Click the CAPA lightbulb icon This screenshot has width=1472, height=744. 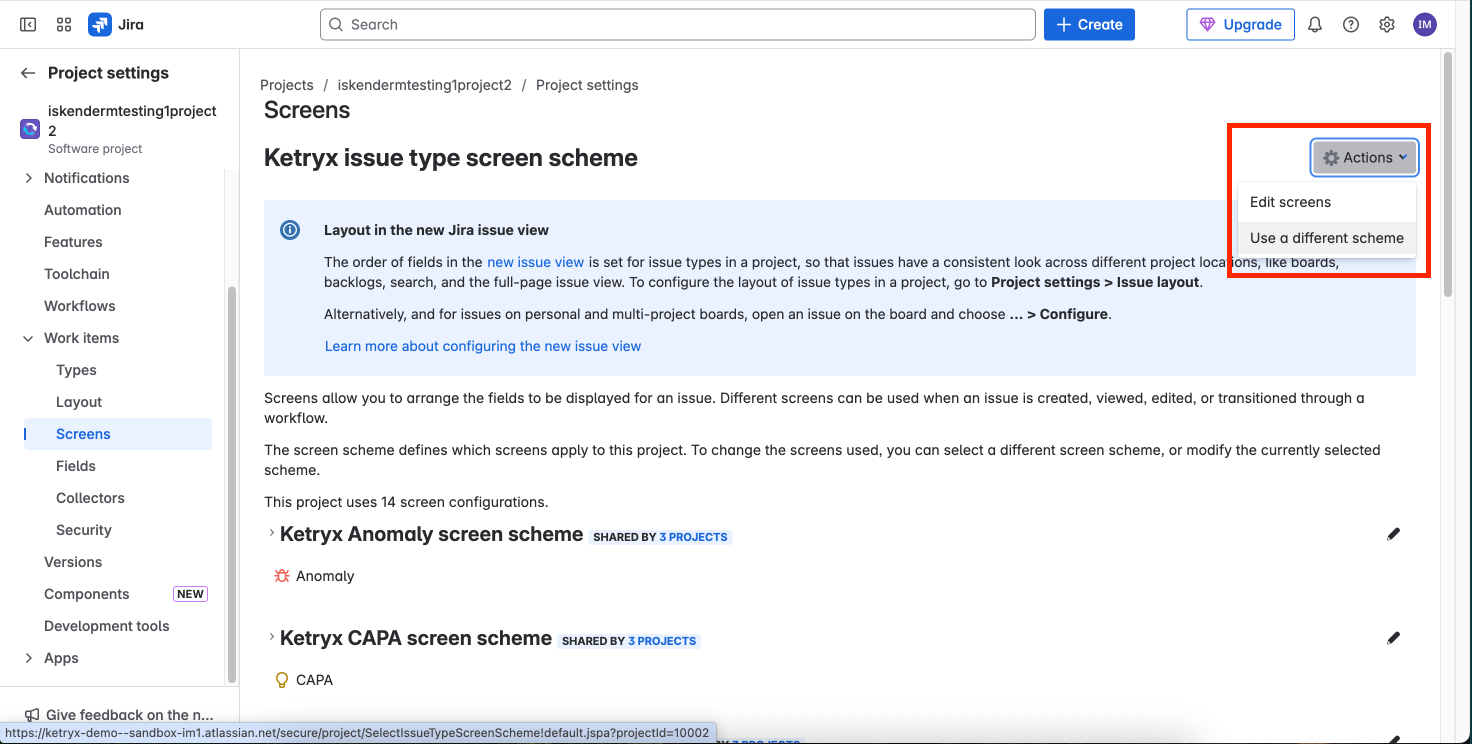[x=282, y=680]
